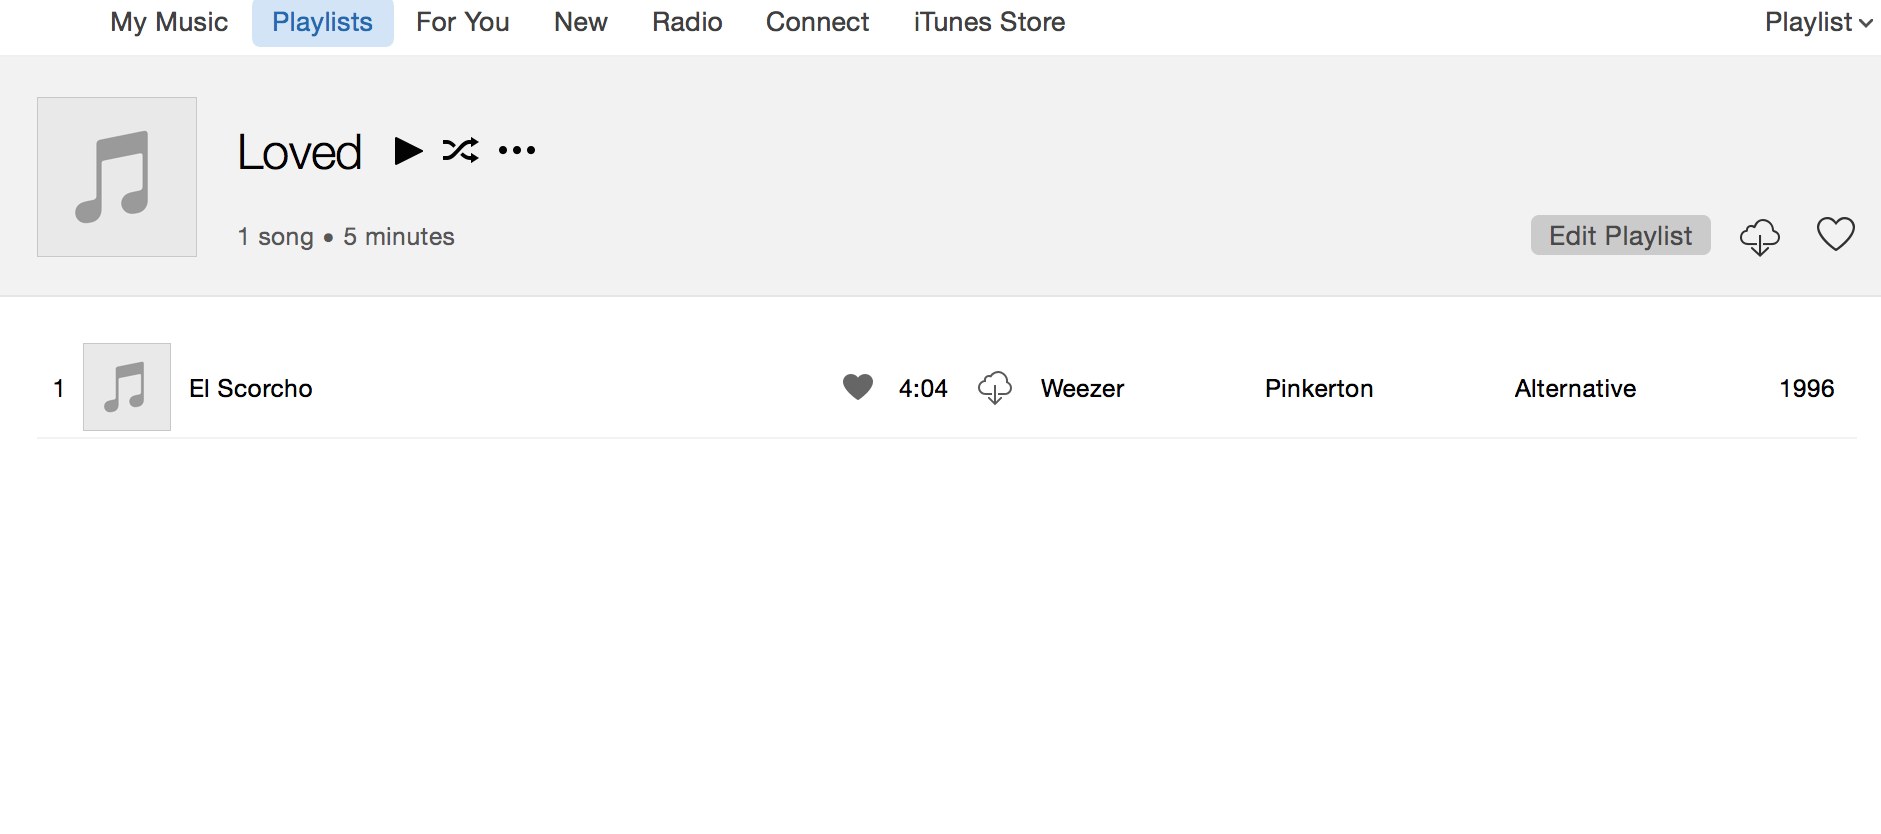Screen dimensions: 1881x834
Task: Unlove El Scorcho filled heart
Action: pyautogui.click(x=858, y=387)
